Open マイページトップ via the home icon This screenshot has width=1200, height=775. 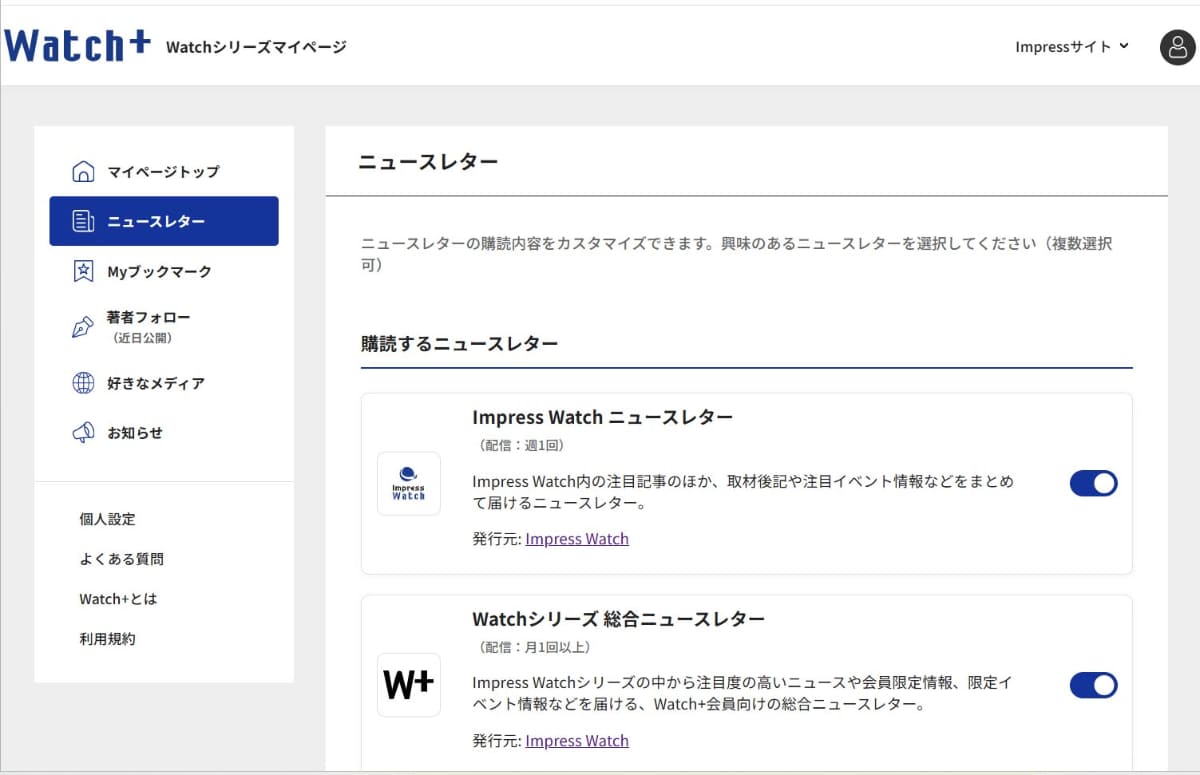click(x=83, y=171)
